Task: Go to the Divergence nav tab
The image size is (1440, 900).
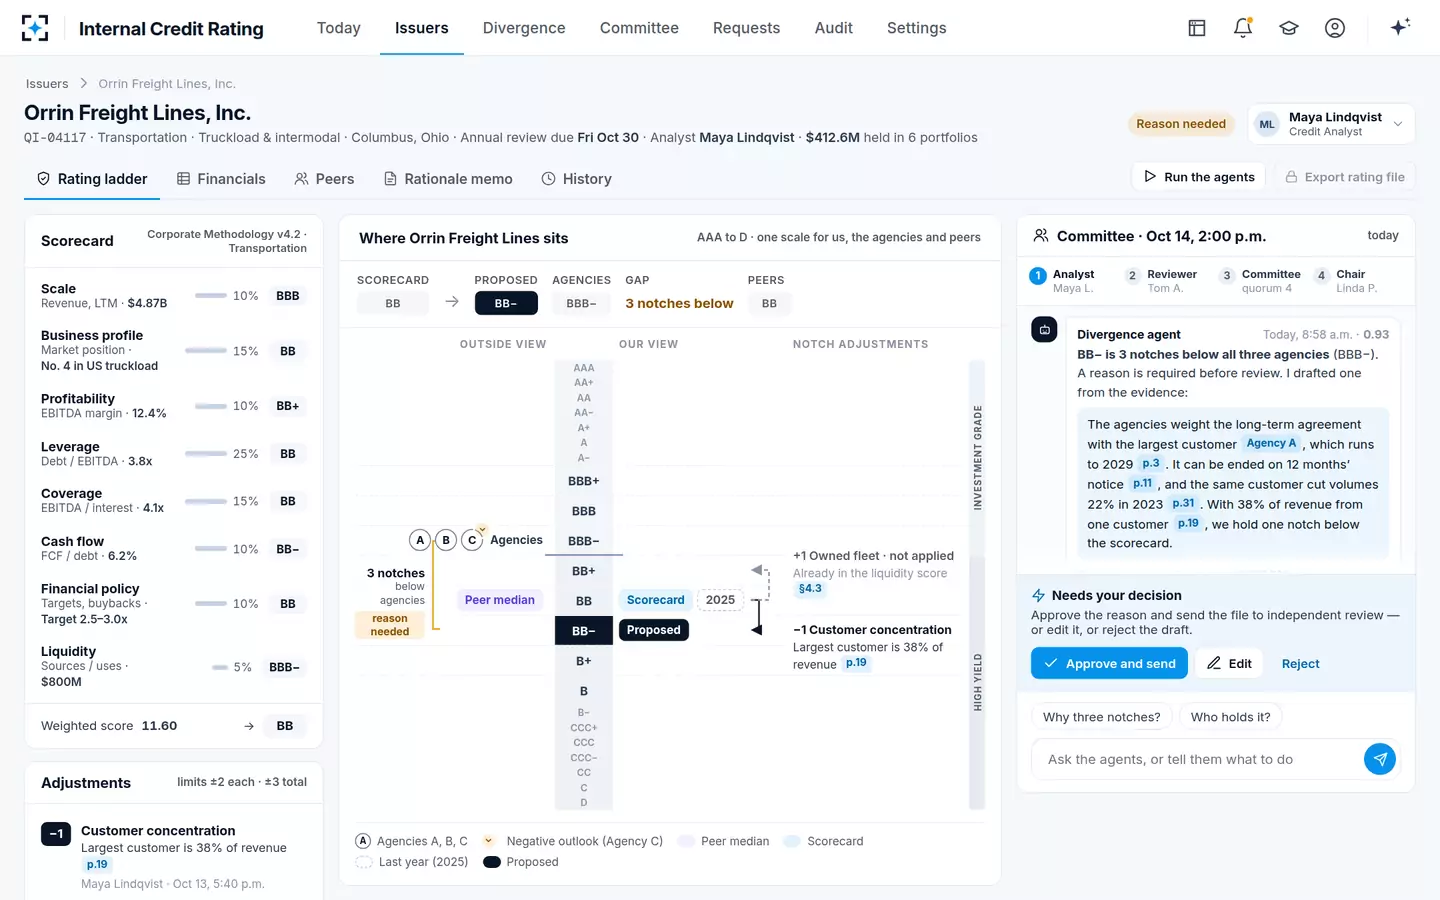Action: coord(524,28)
